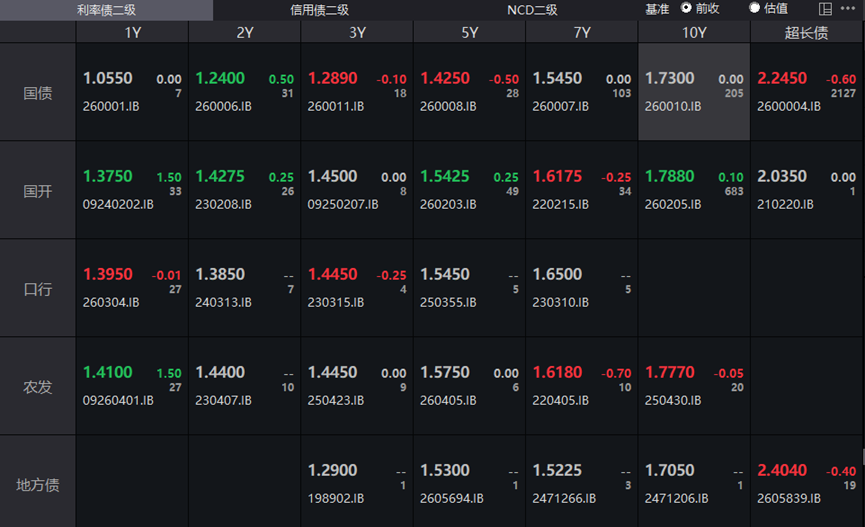Screen dimensions: 865x527
Task: Open the panel layout icon
Action: 825,9
